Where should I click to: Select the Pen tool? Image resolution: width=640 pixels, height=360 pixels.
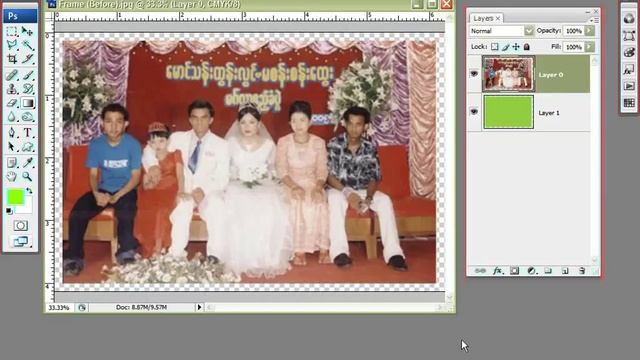click(x=12, y=133)
